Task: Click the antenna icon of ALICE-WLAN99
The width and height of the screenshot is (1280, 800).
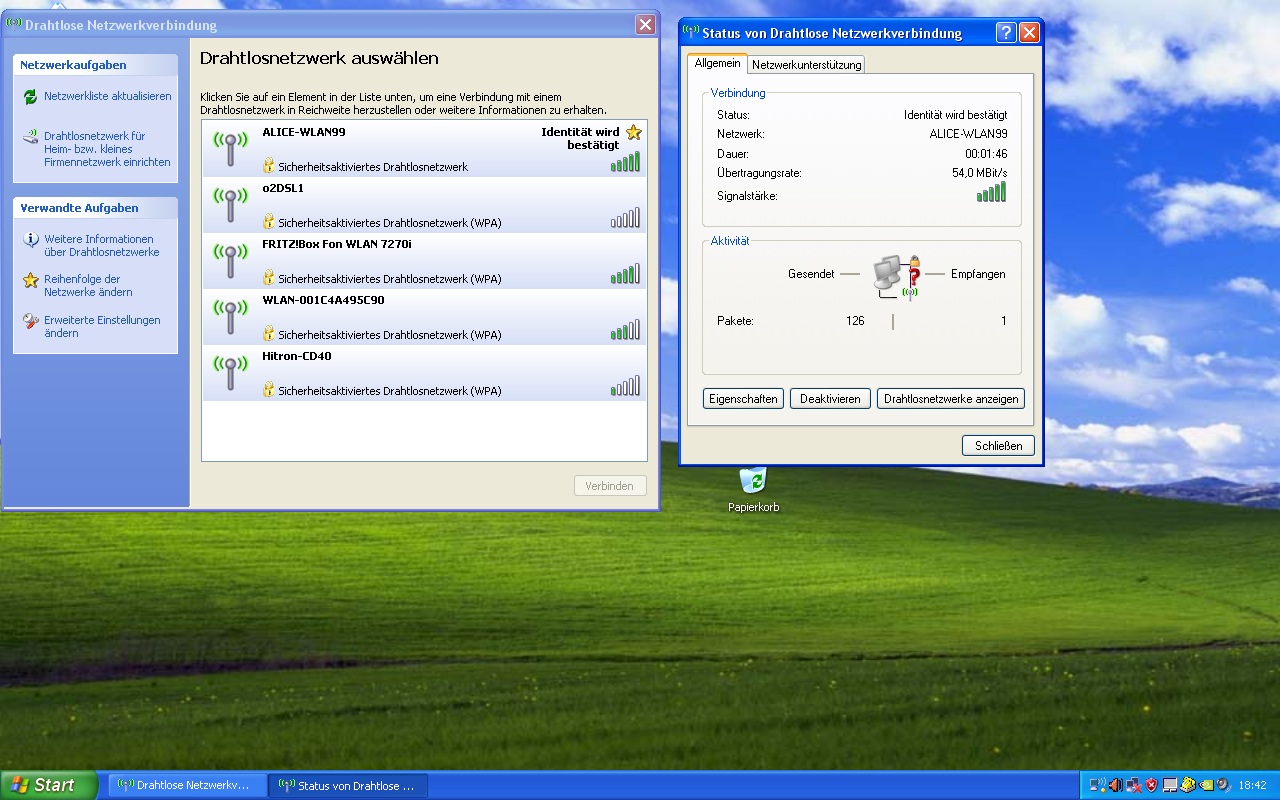Action: tap(230, 149)
